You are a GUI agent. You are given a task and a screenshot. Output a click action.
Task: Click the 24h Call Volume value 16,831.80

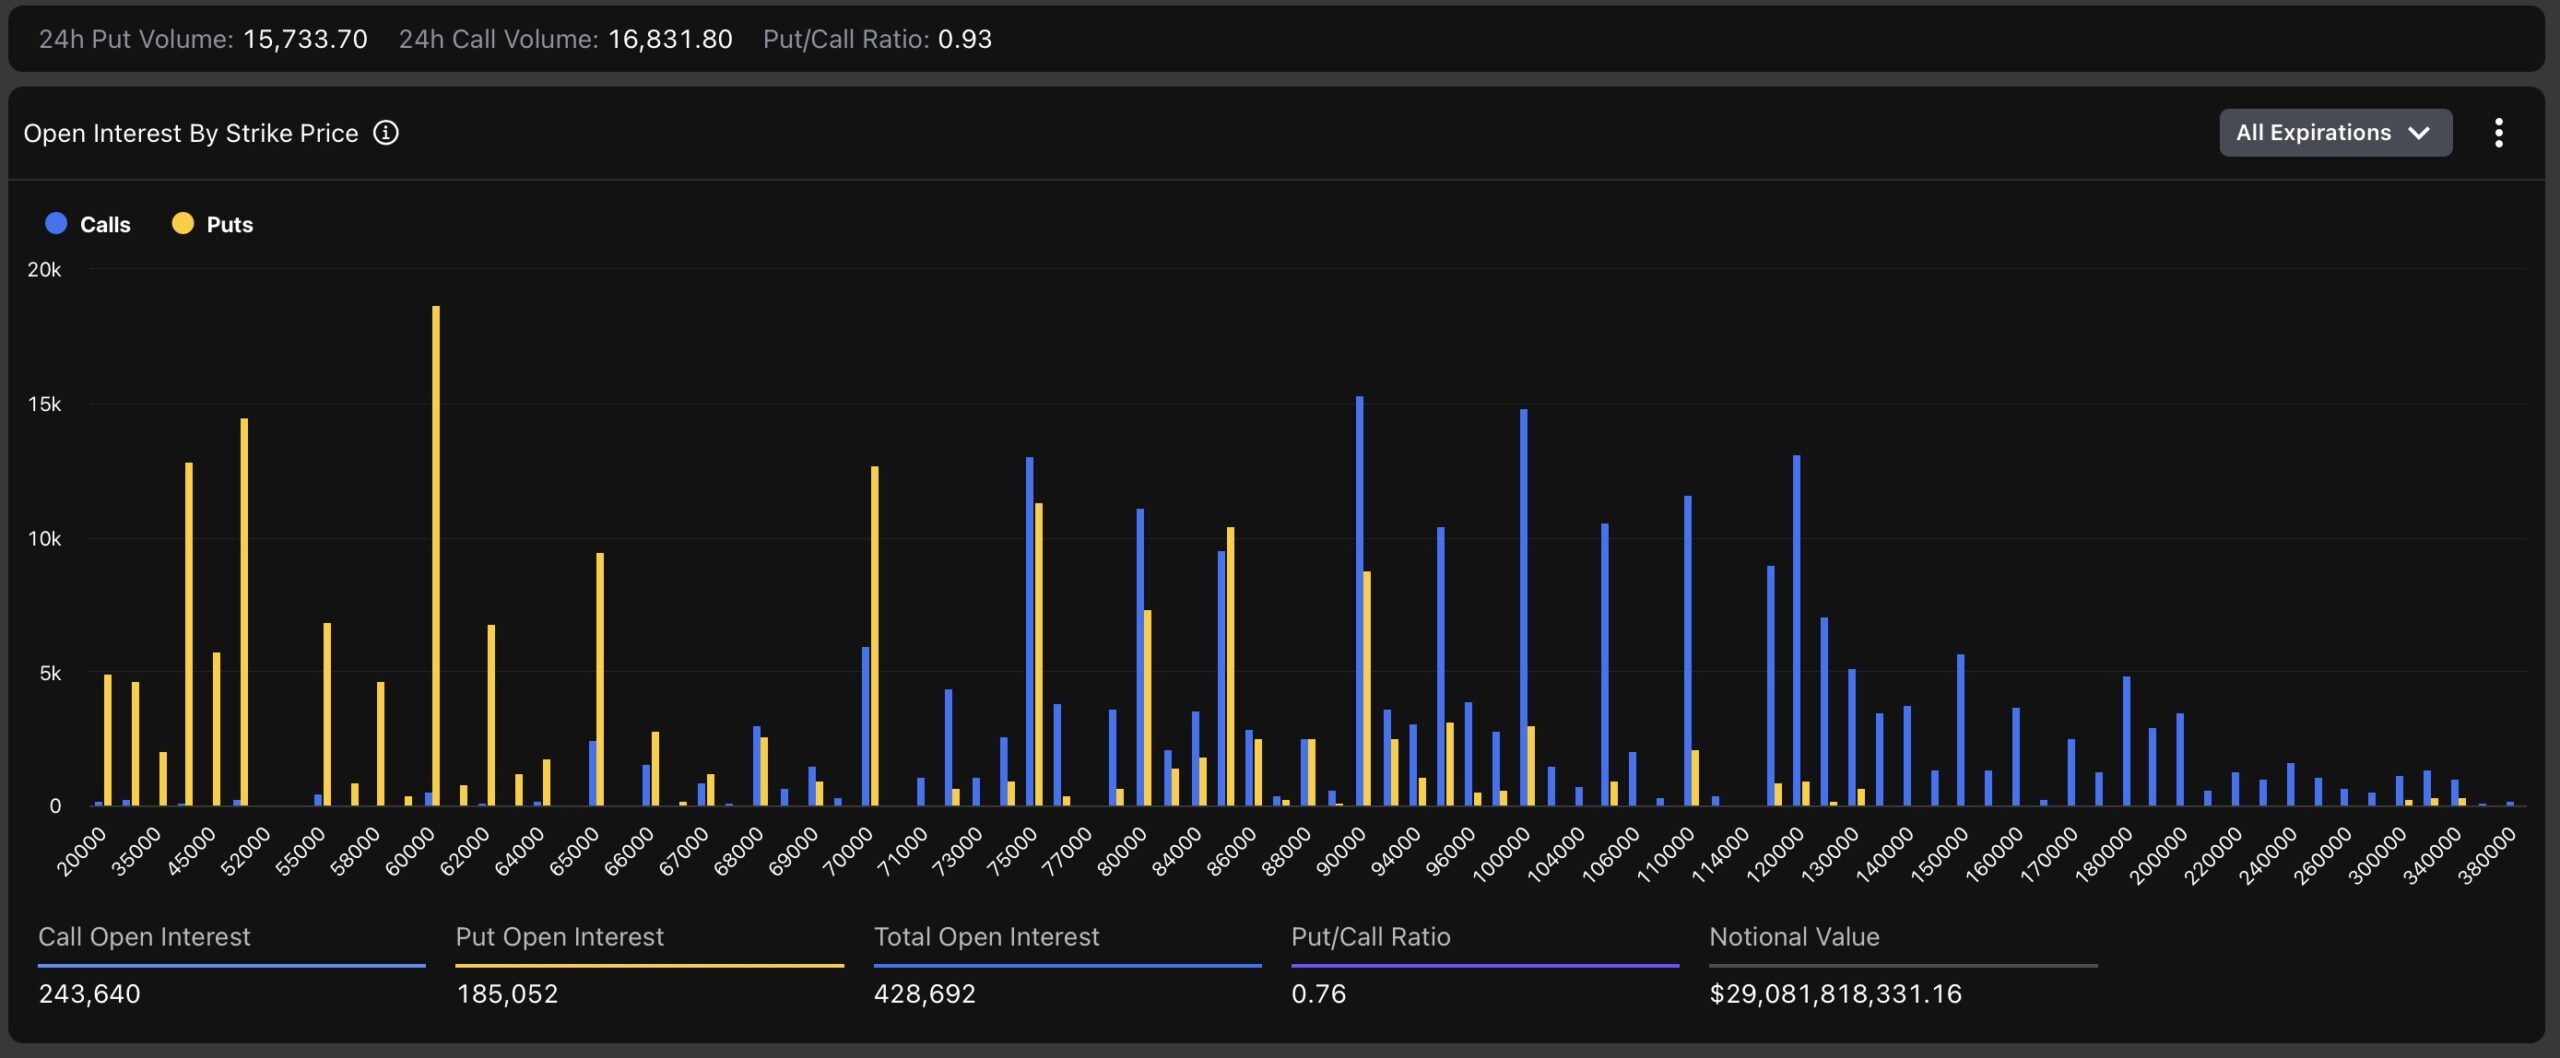click(x=668, y=39)
